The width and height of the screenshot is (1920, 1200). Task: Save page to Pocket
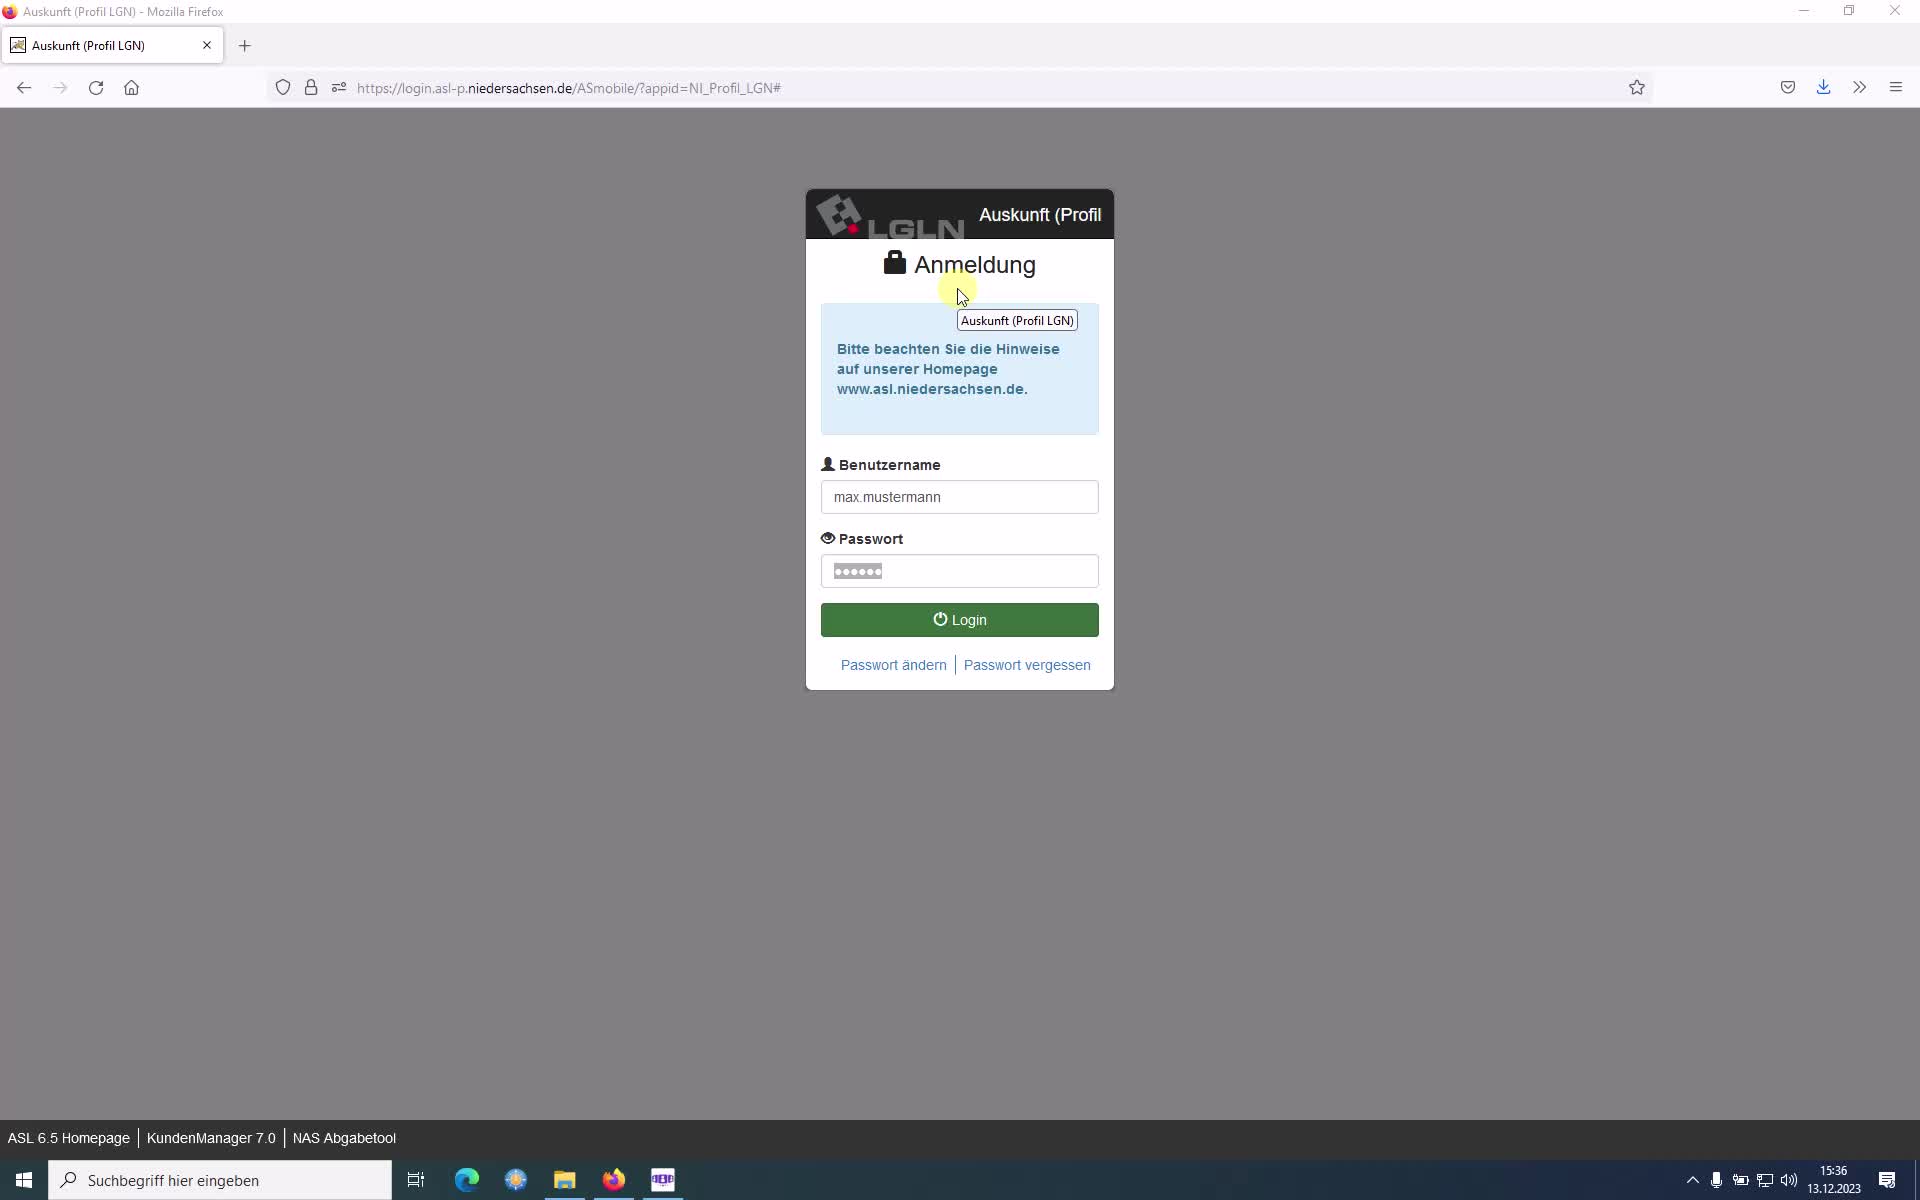point(1788,88)
